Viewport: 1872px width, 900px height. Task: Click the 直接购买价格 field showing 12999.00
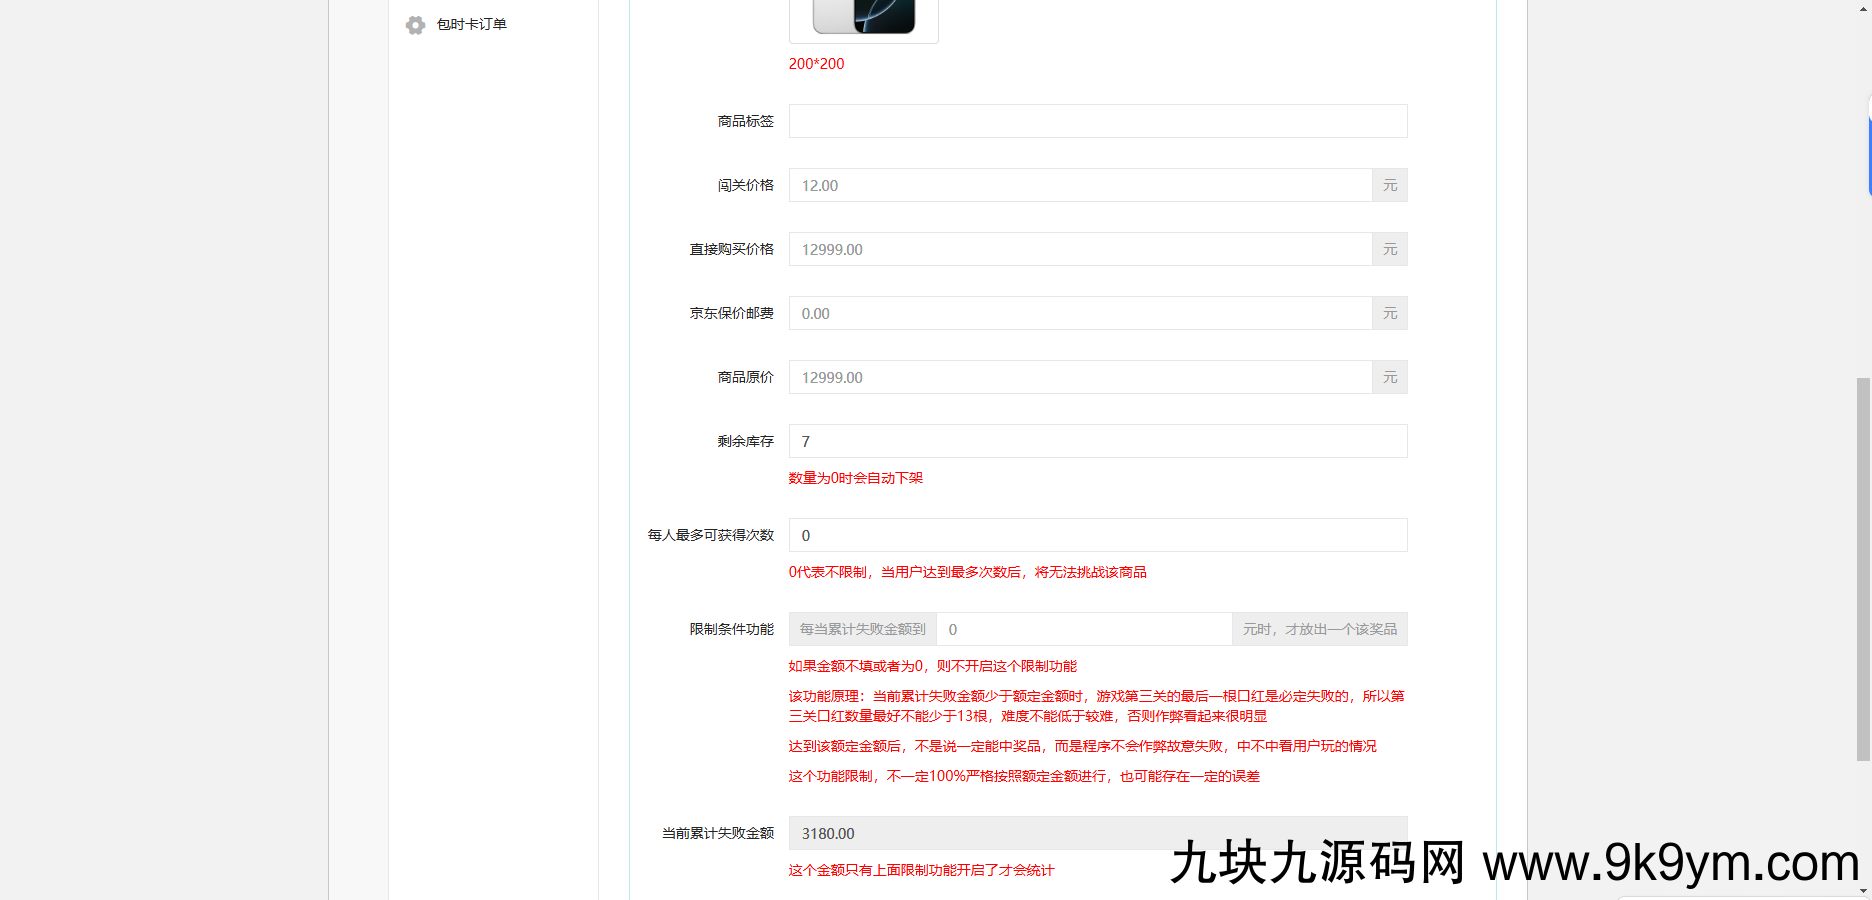(x=1080, y=249)
